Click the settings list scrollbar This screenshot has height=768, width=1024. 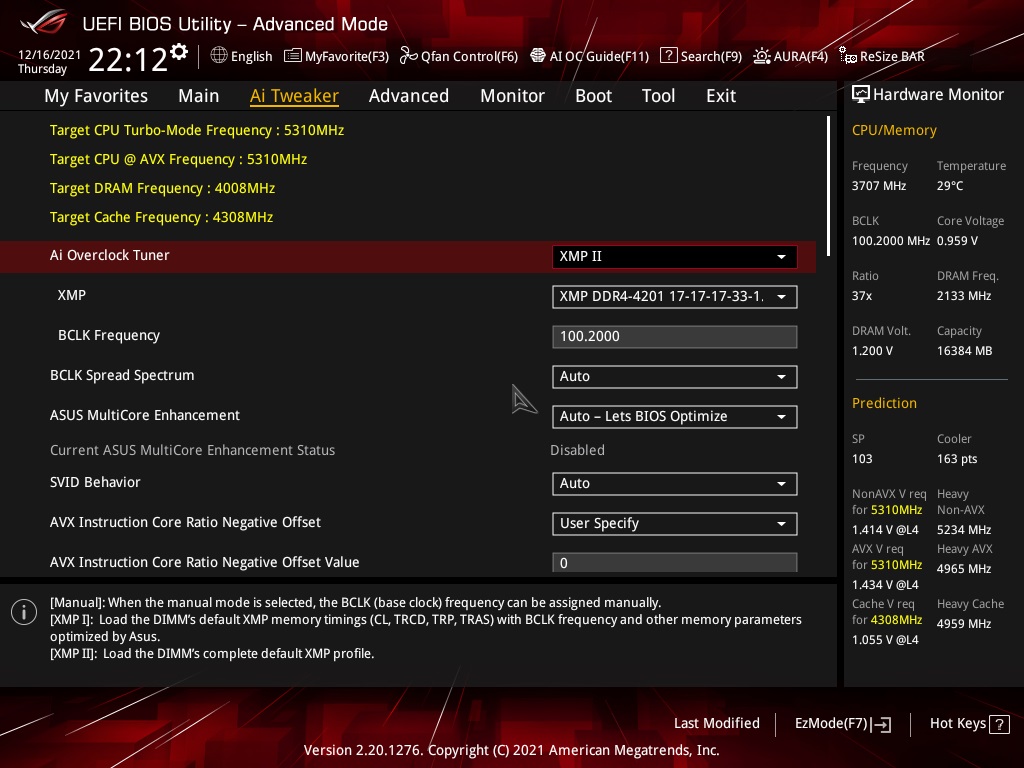tap(828, 186)
